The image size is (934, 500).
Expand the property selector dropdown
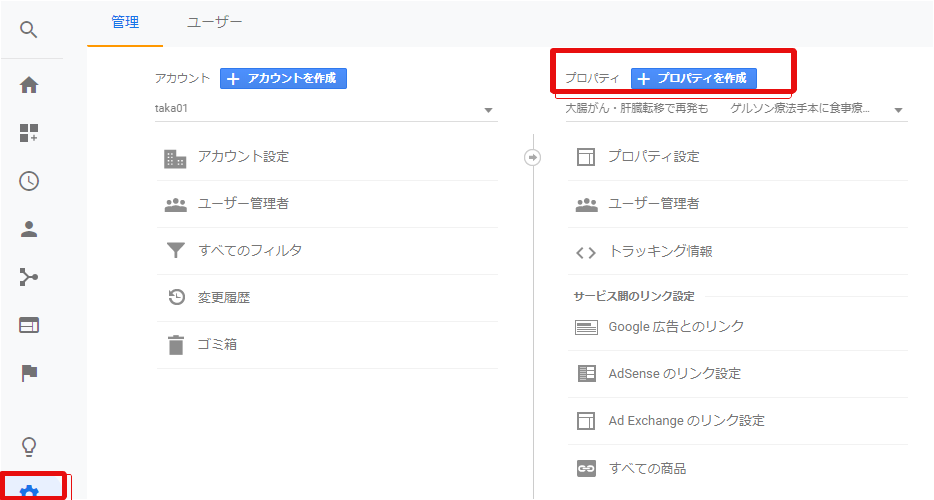[736, 109]
